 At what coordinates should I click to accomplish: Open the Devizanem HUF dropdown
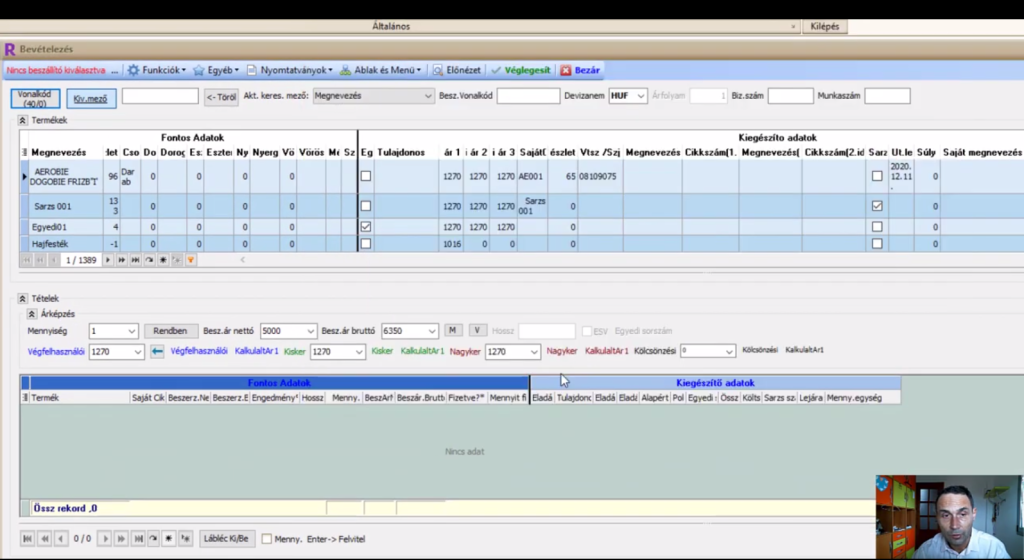coord(640,96)
